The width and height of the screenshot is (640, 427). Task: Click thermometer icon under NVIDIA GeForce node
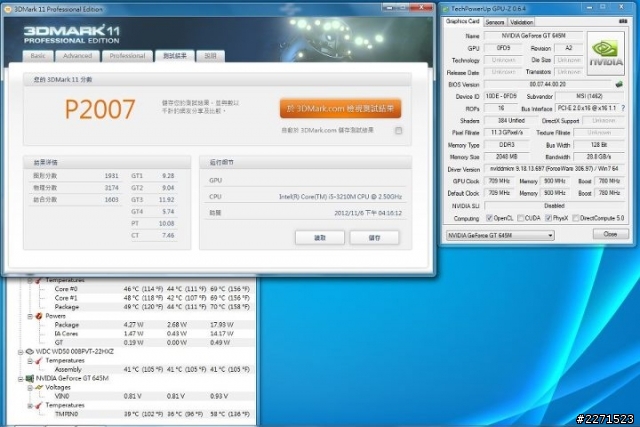39,405
